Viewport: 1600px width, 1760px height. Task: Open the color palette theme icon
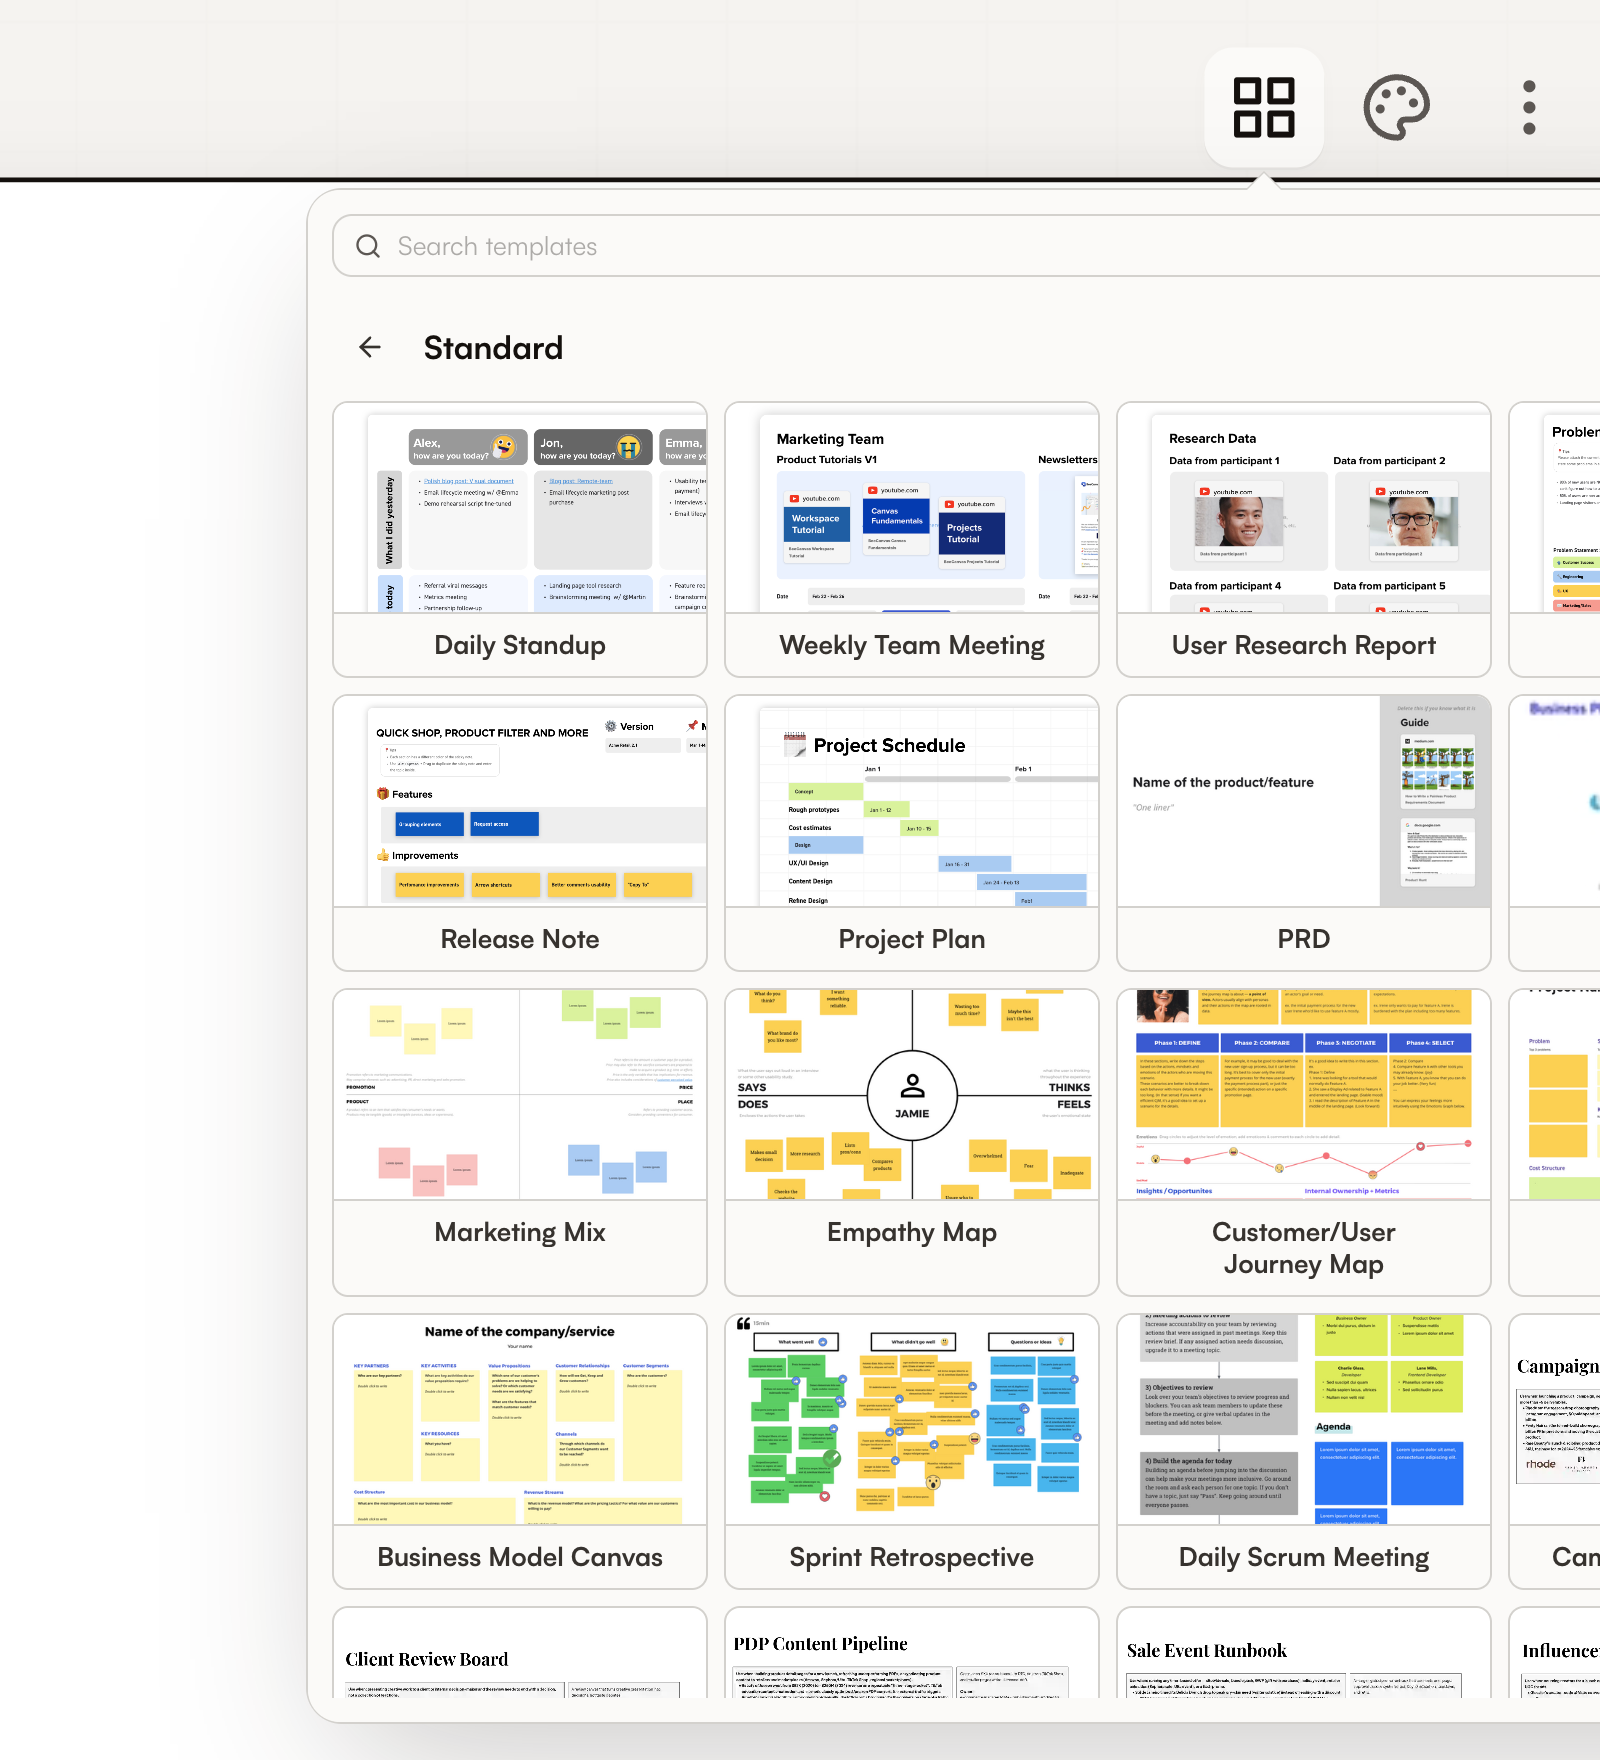pos(1397,107)
